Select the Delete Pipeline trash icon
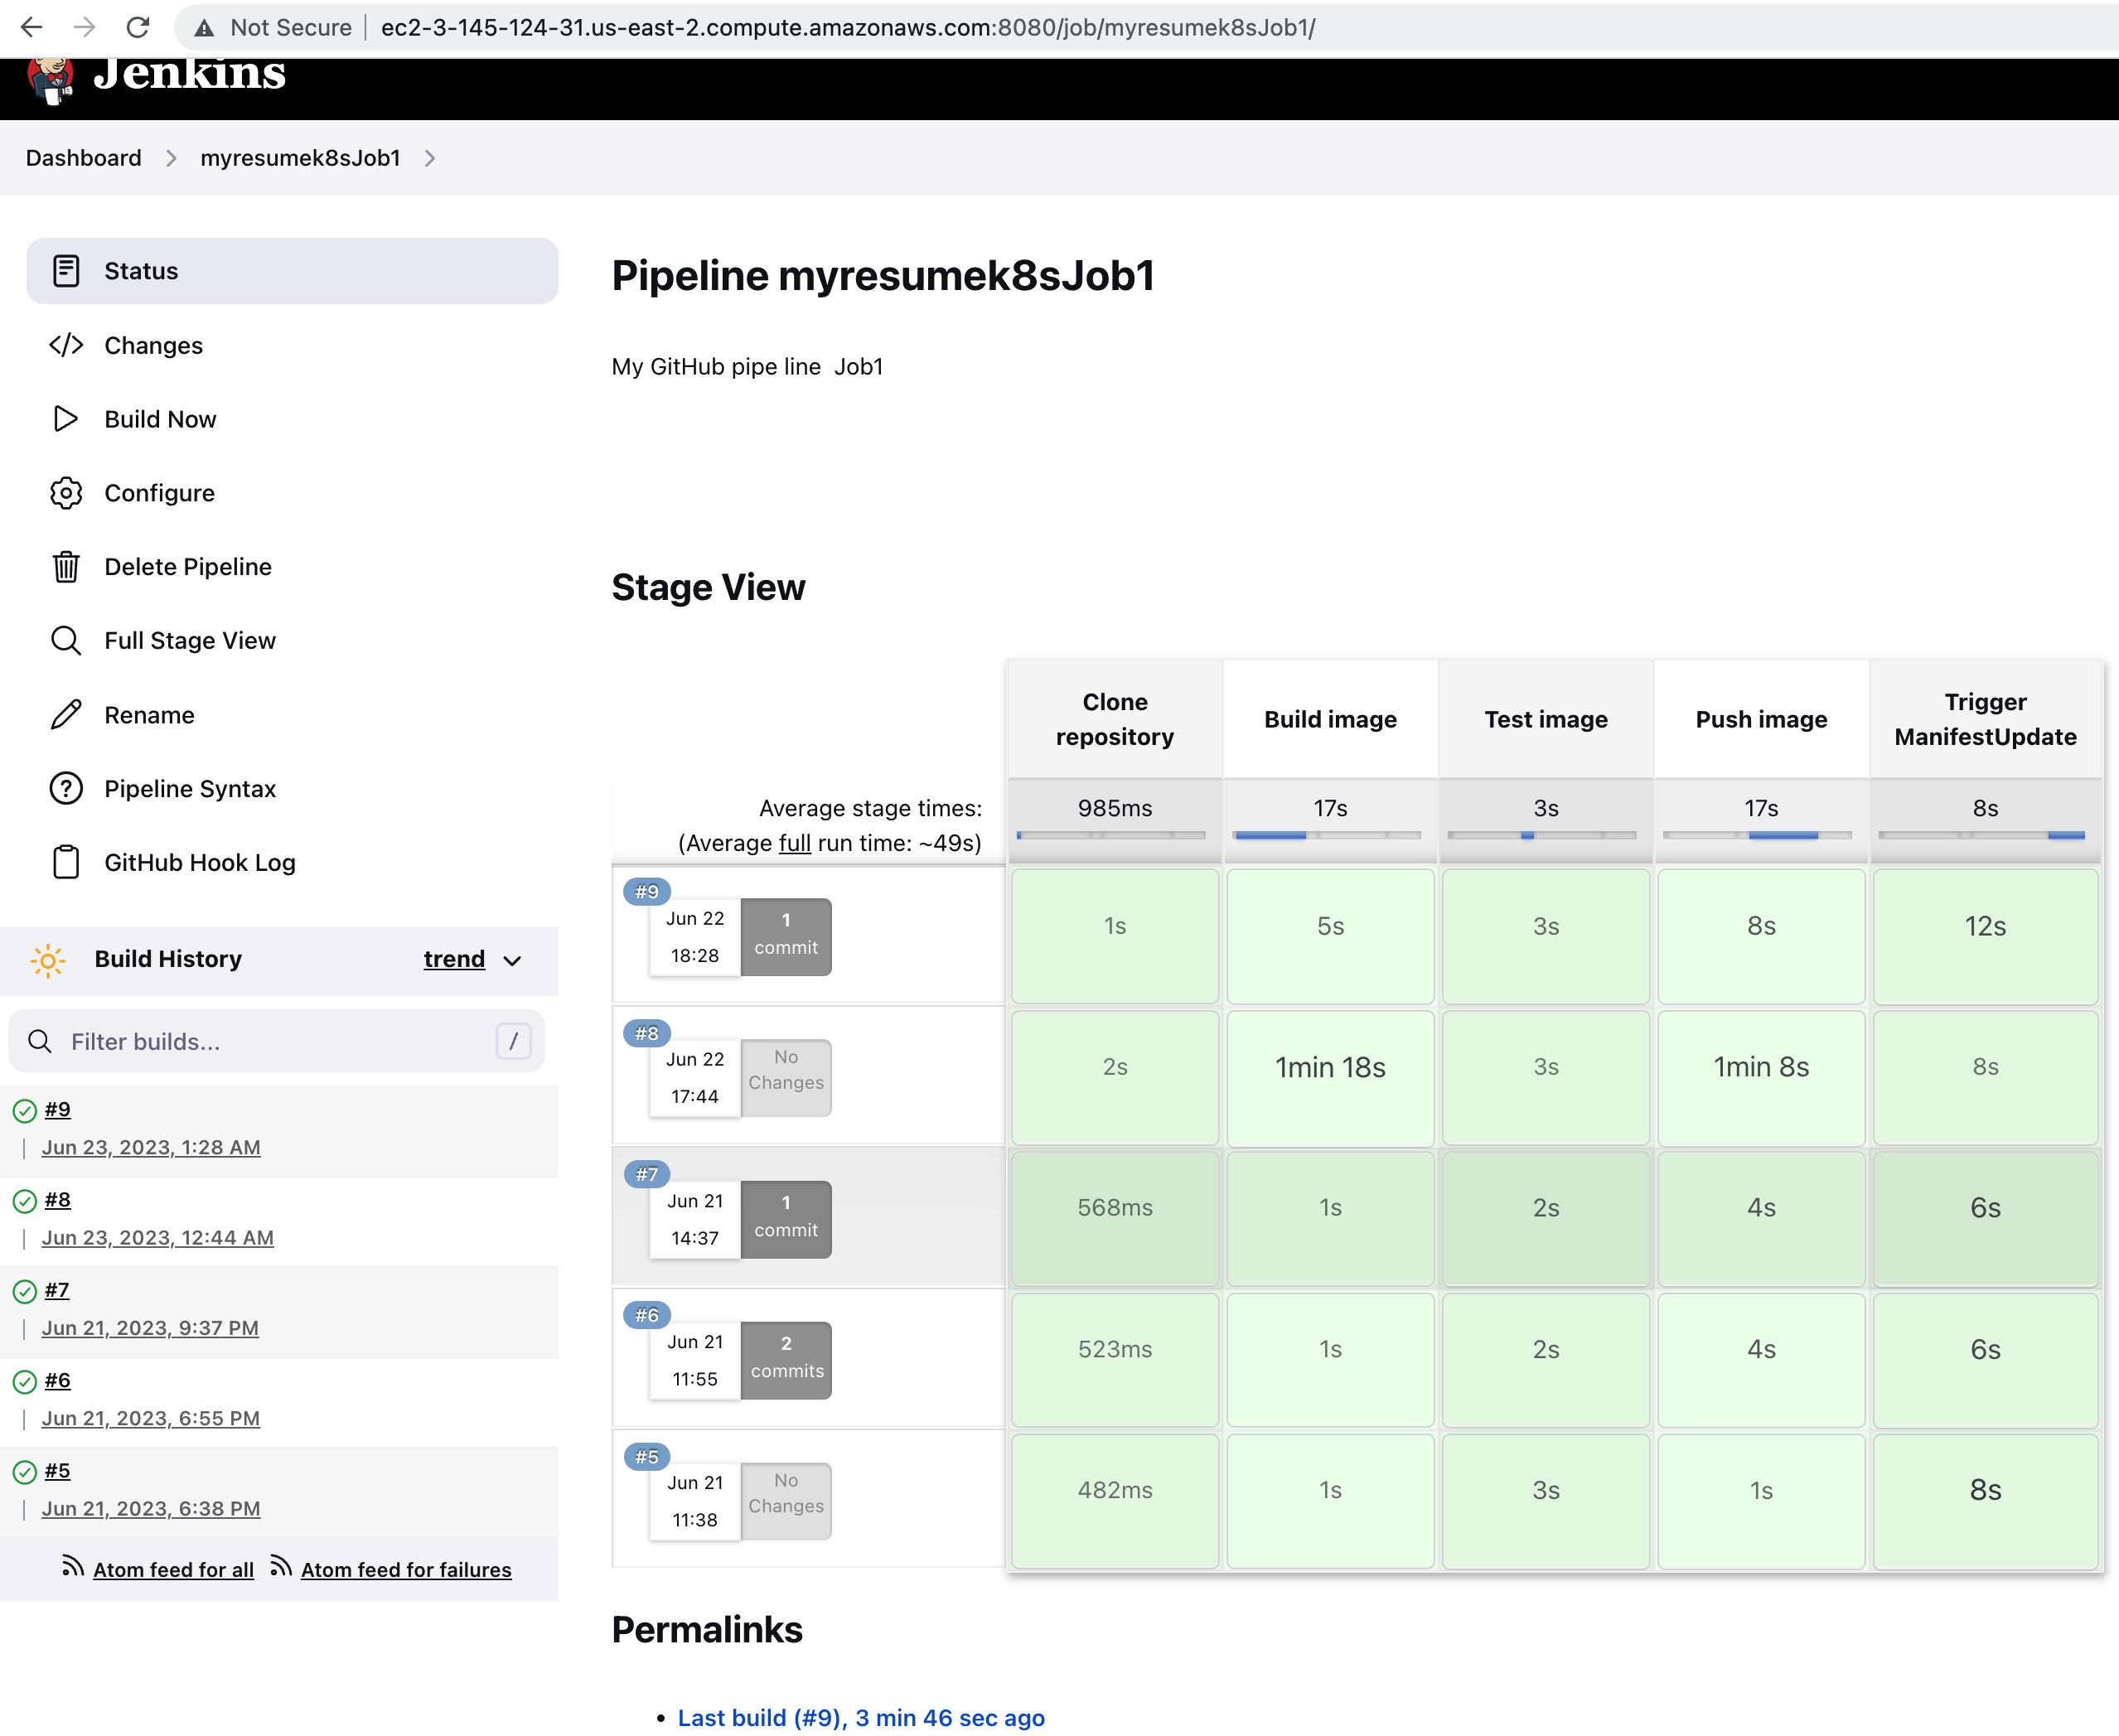2119x1736 pixels. 66,567
